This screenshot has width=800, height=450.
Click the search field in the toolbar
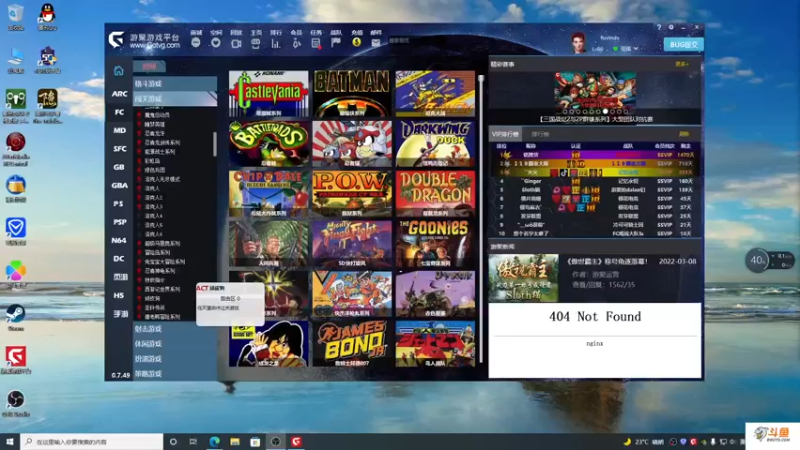(x=423, y=40)
